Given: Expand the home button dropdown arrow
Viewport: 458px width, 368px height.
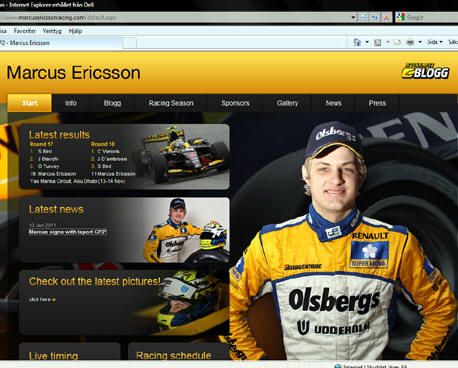Looking at the screenshot, I should point(367,42).
